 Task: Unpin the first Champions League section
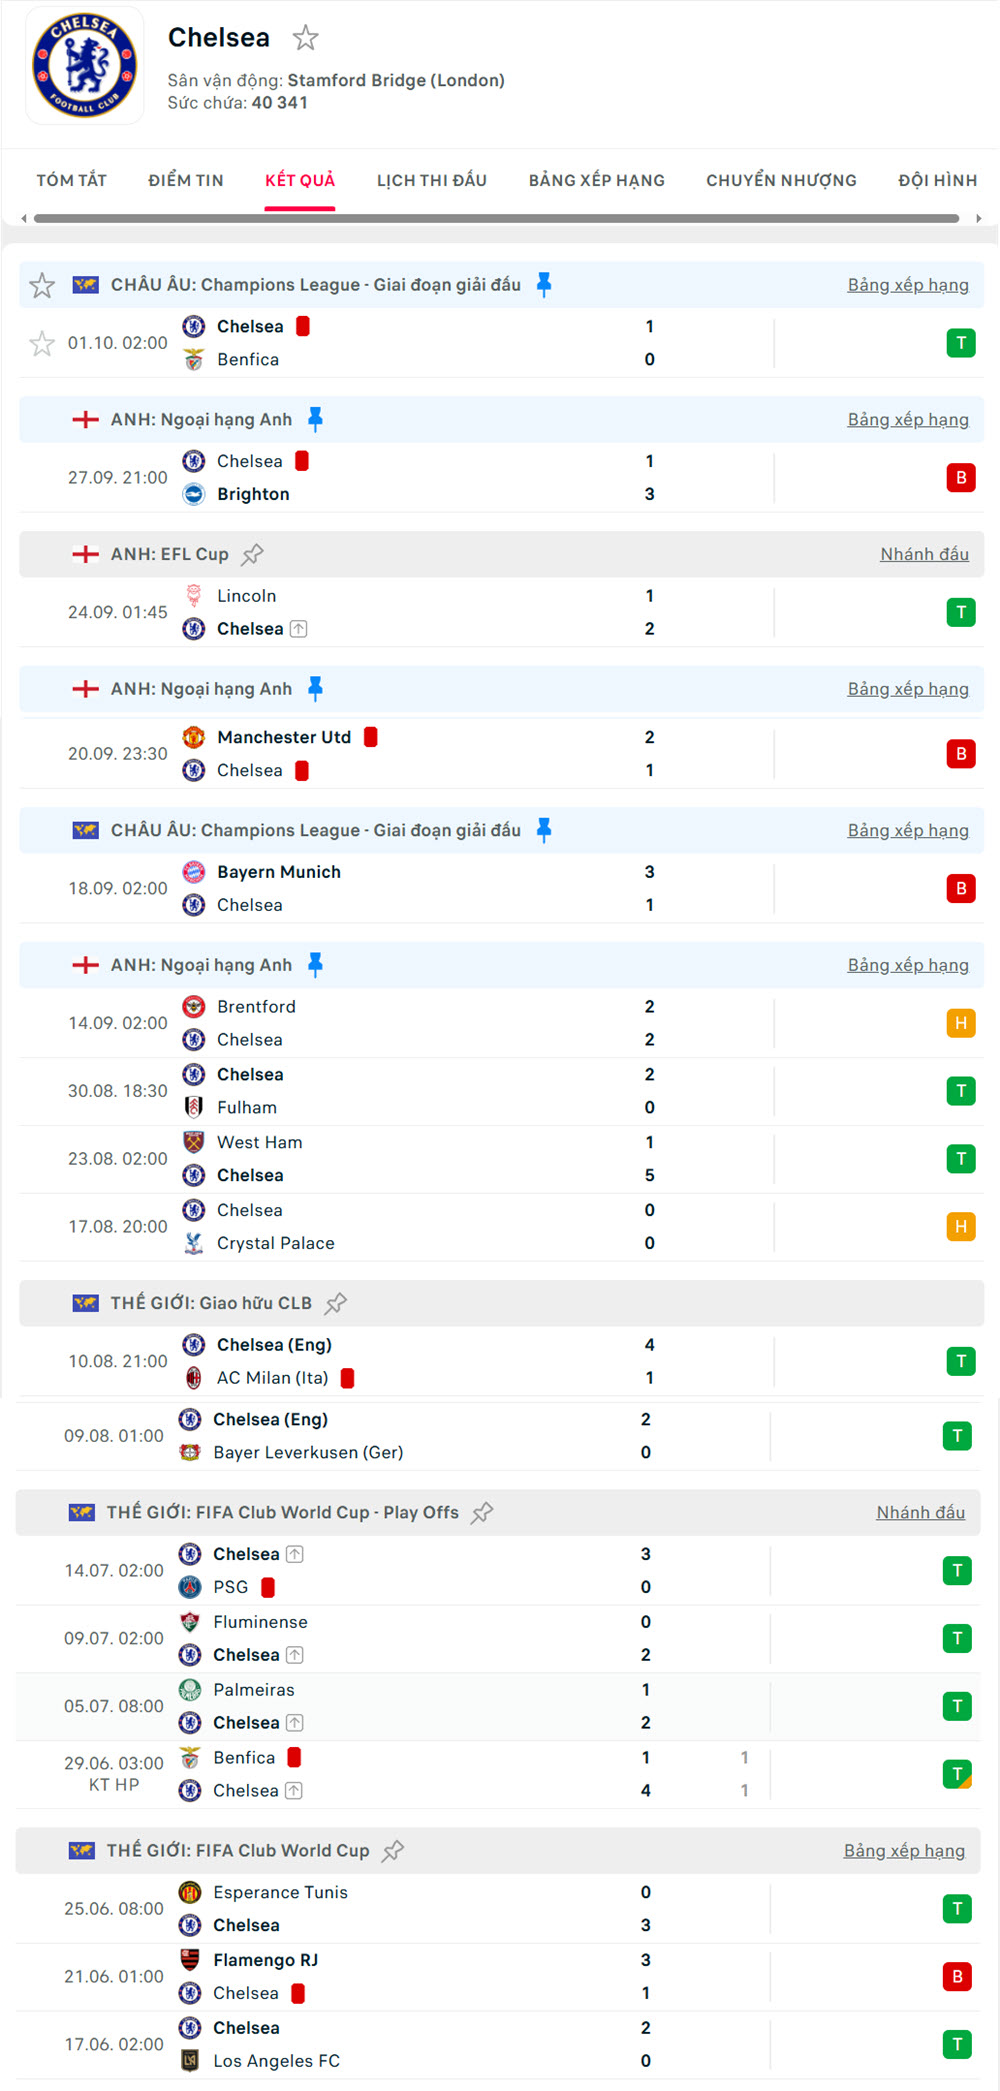(x=544, y=285)
